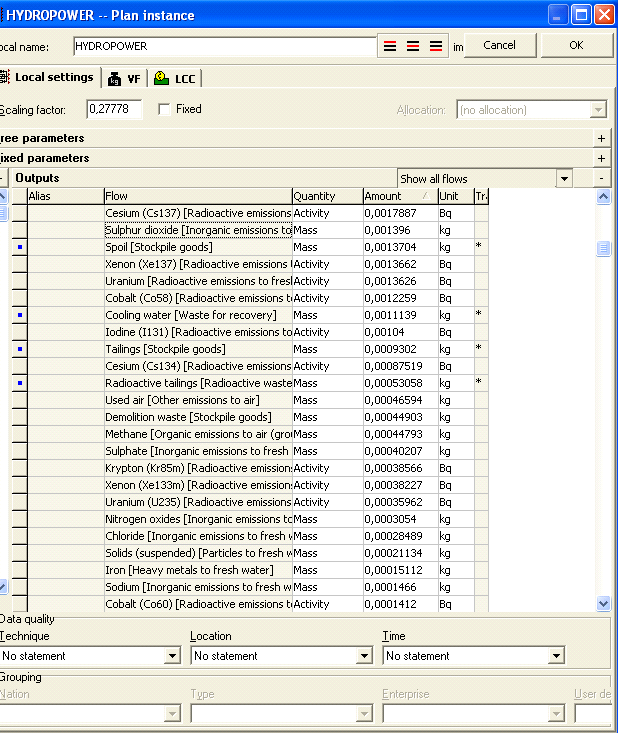The width and height of the screenshot is (618, 733).
Task: Click the local name HYDROPOWER field
Action: click(x=225, y=46)
